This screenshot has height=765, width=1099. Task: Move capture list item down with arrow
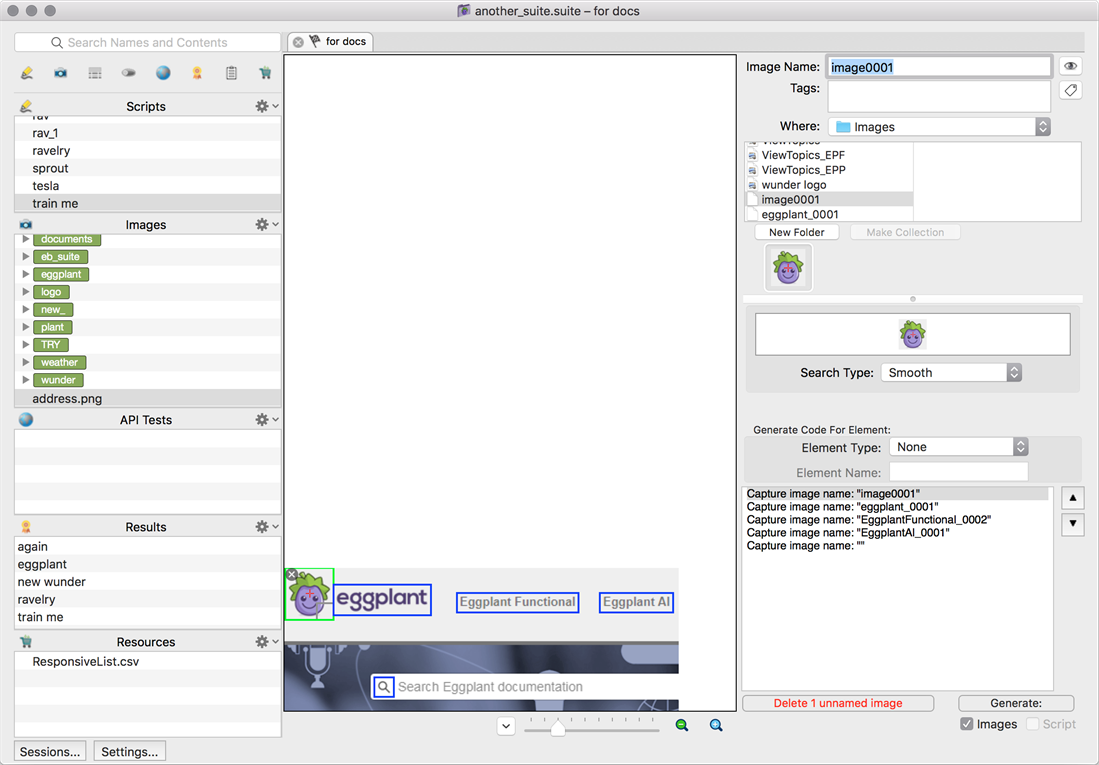tap(1073, 524)
